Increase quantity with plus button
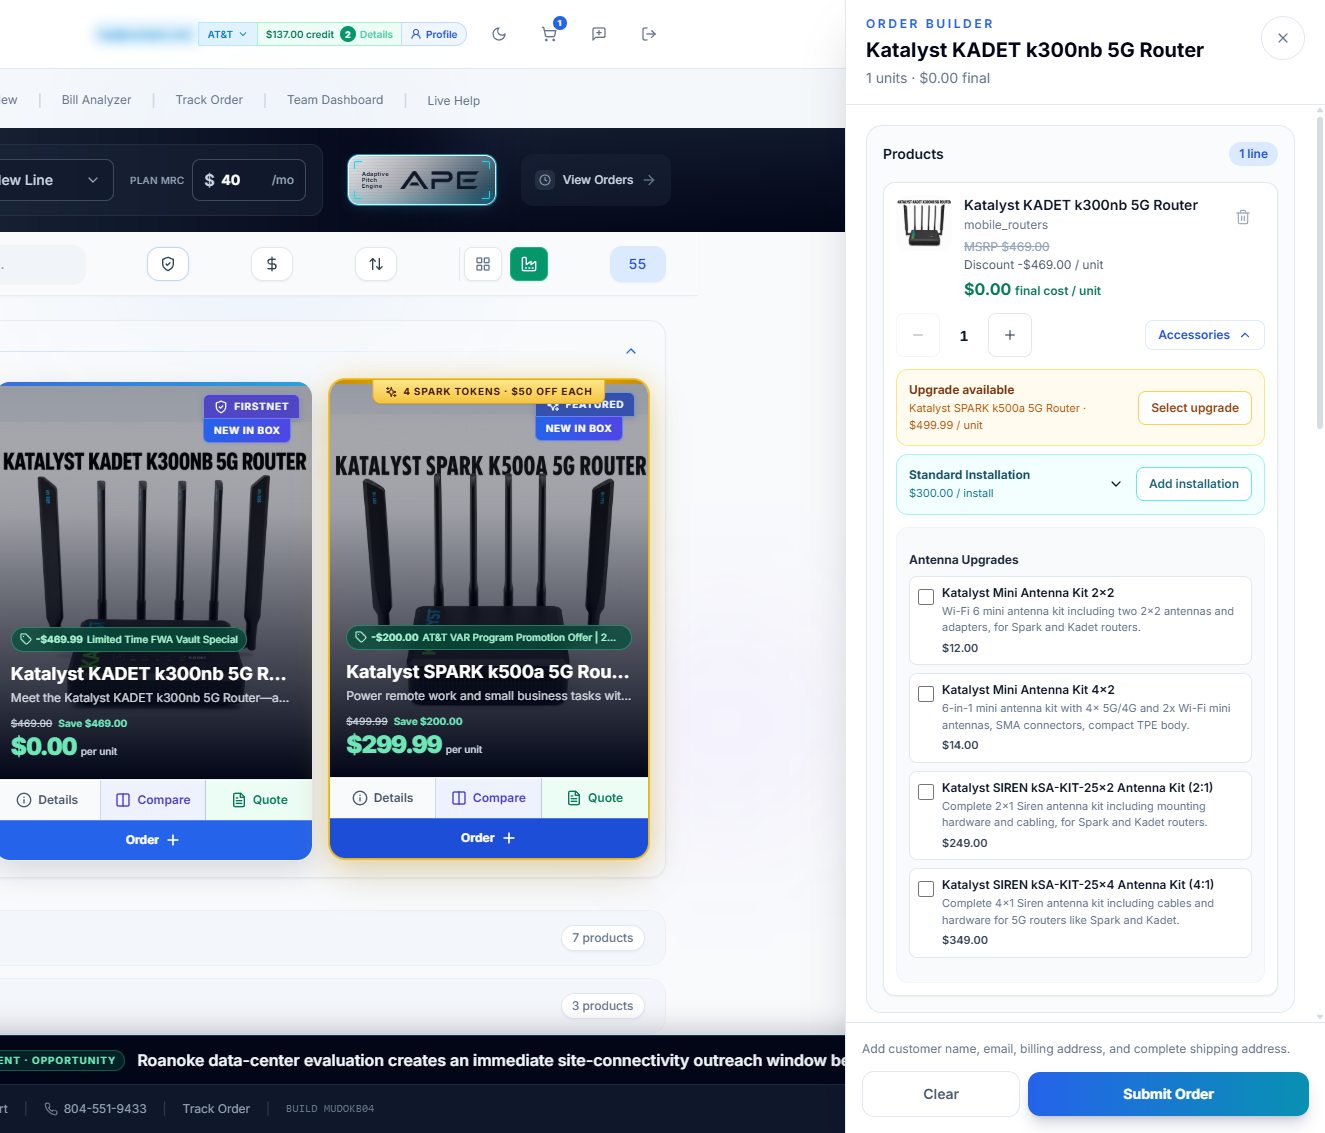 click(1010, 335)
